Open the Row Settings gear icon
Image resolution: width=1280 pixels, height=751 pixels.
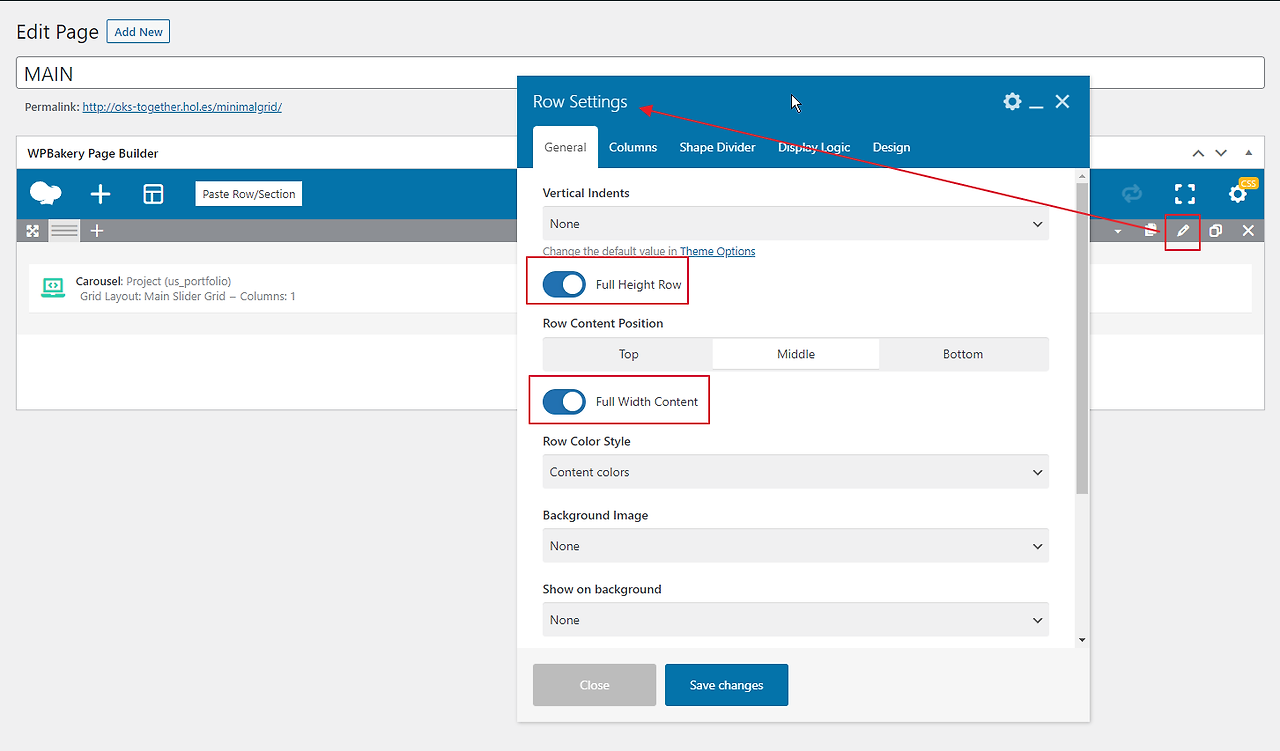point(1012,102)
